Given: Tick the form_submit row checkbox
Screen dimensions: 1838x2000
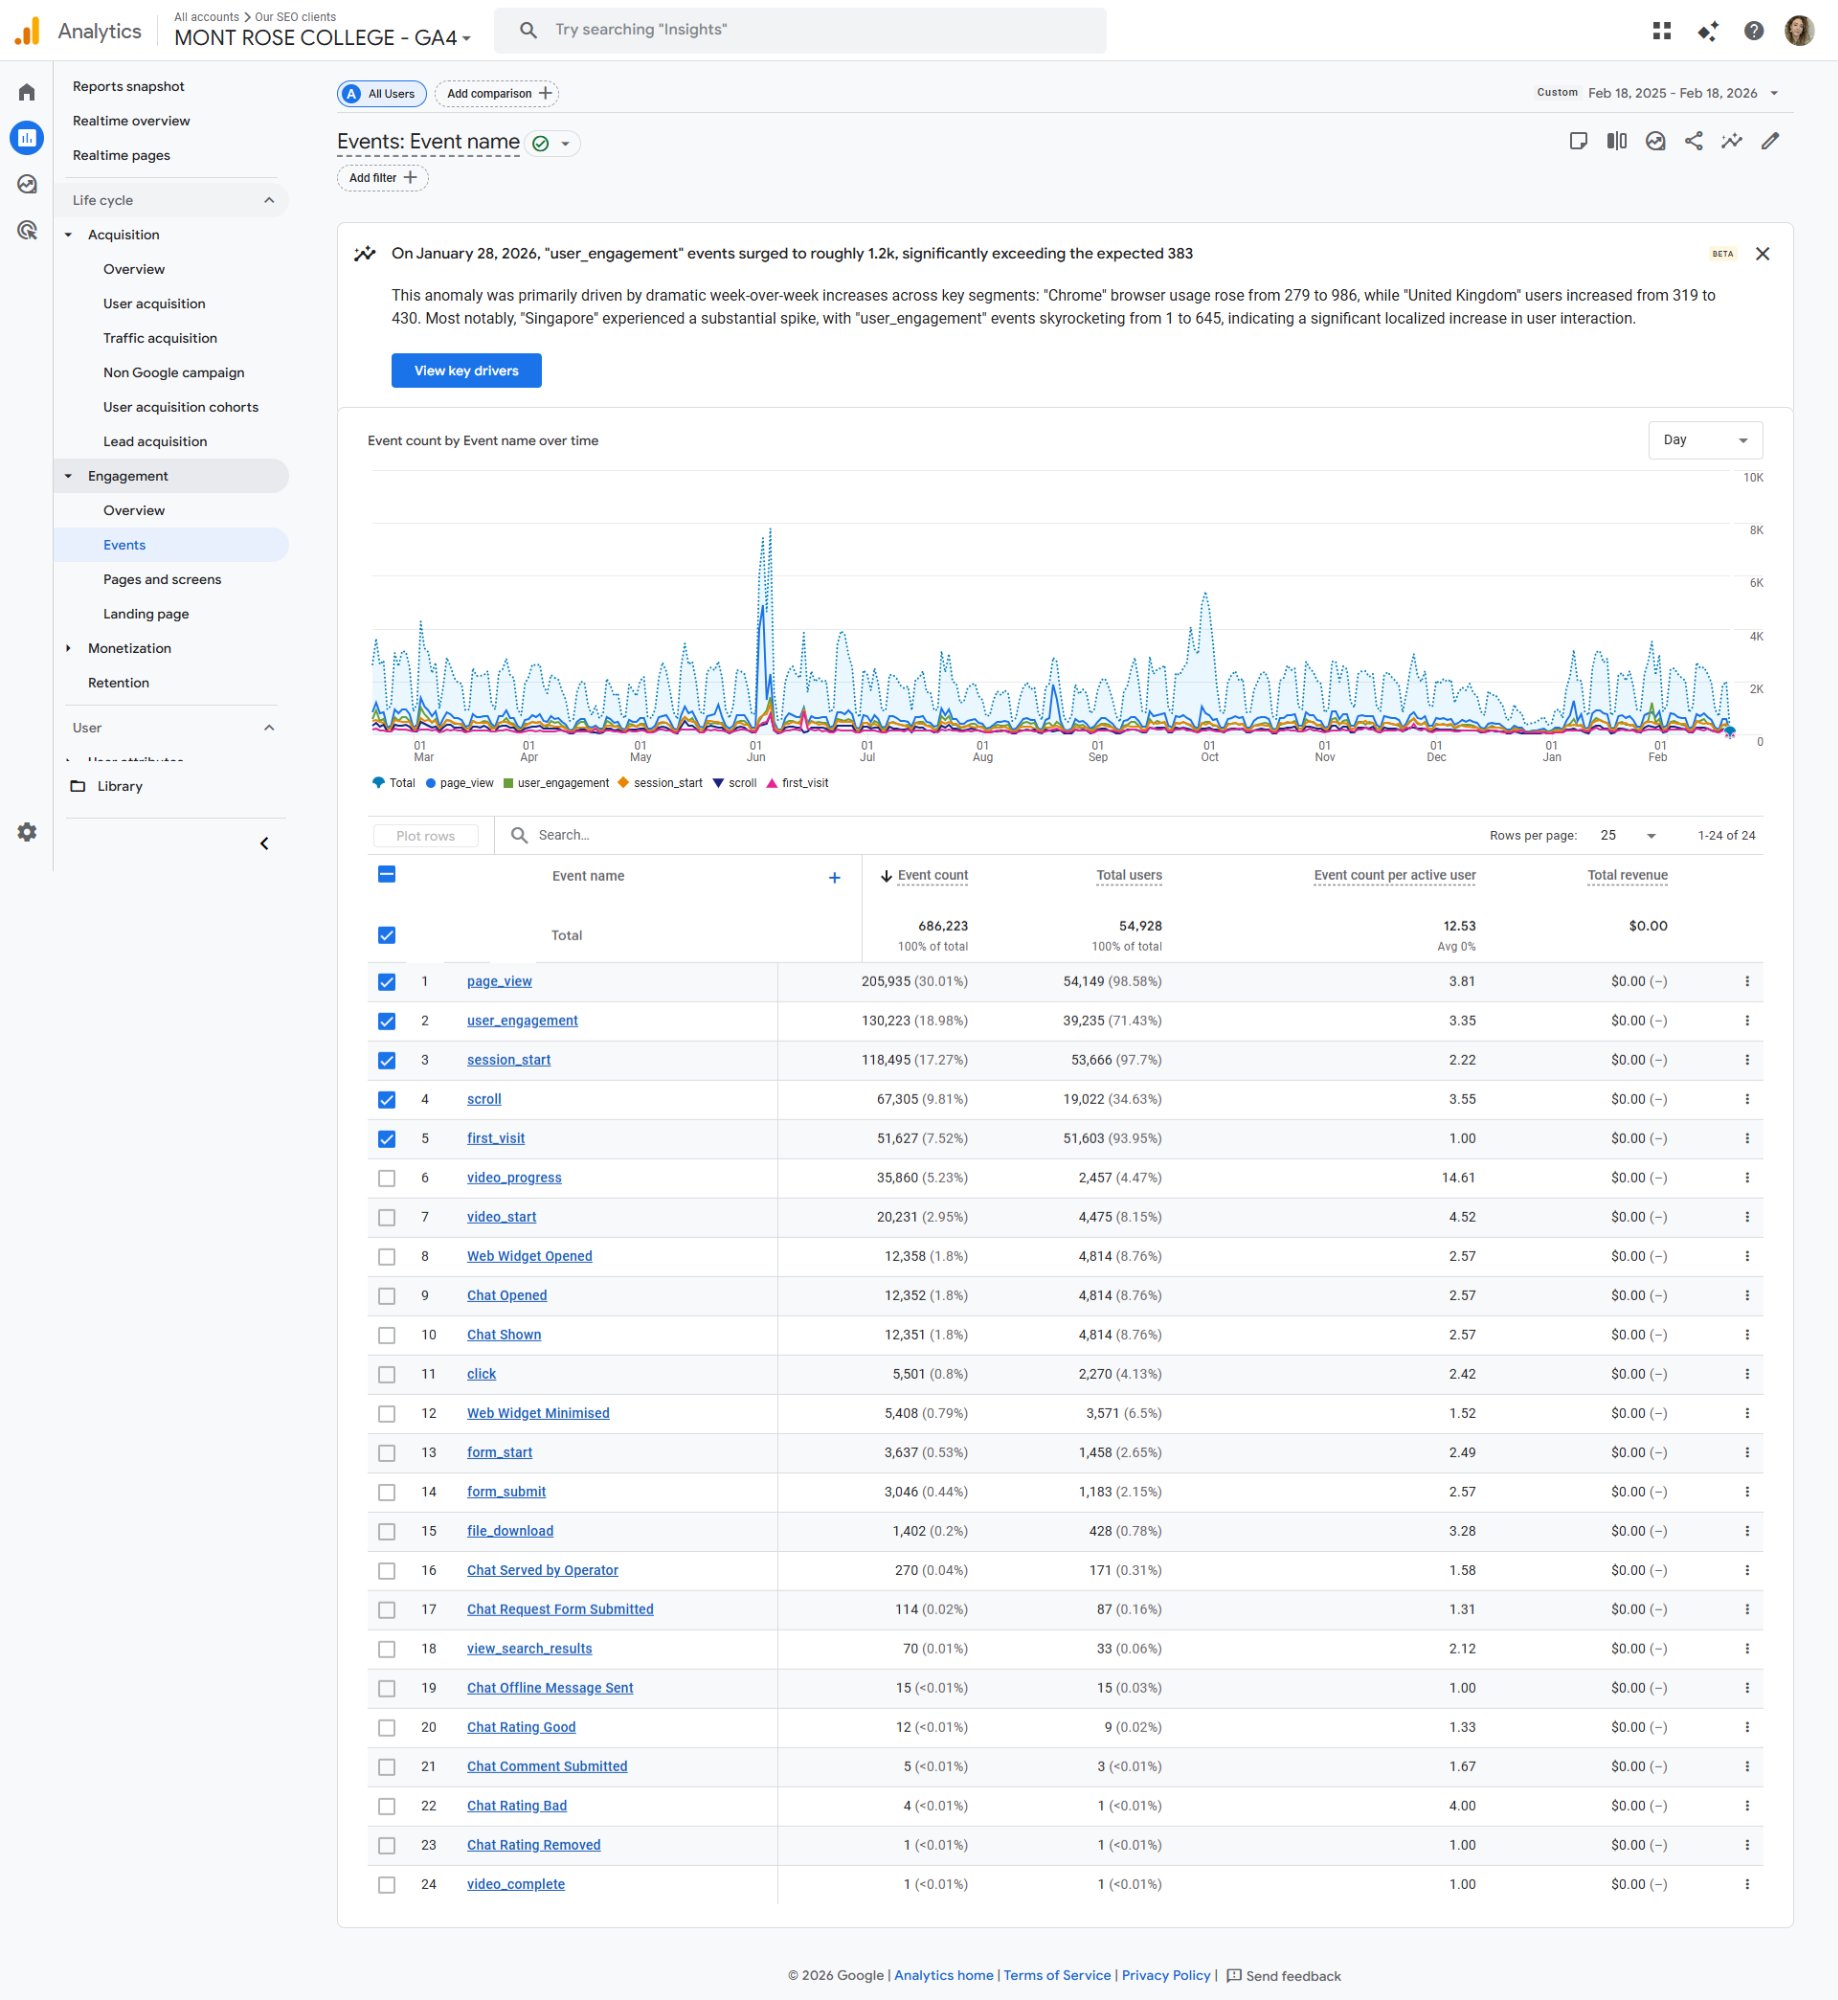Looking at the screenshot, I should pos(387,1492).
